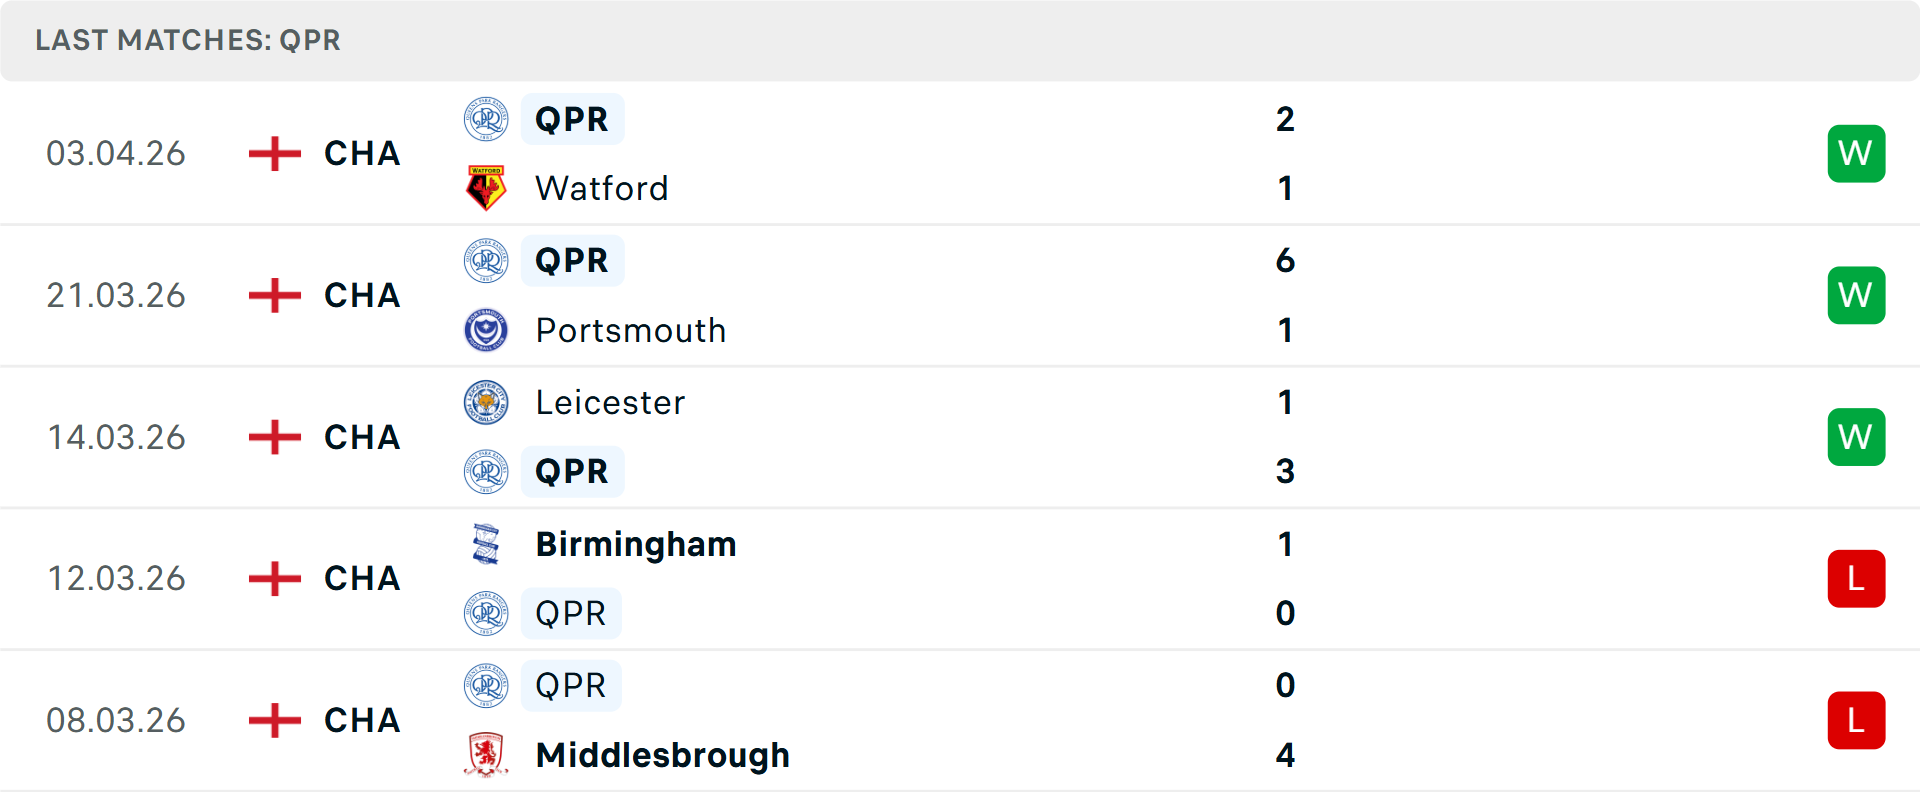The height and width of the screenshot is (792, 1920).
Task: Click the Birmingham club crest icon
Action: point(486,544)
